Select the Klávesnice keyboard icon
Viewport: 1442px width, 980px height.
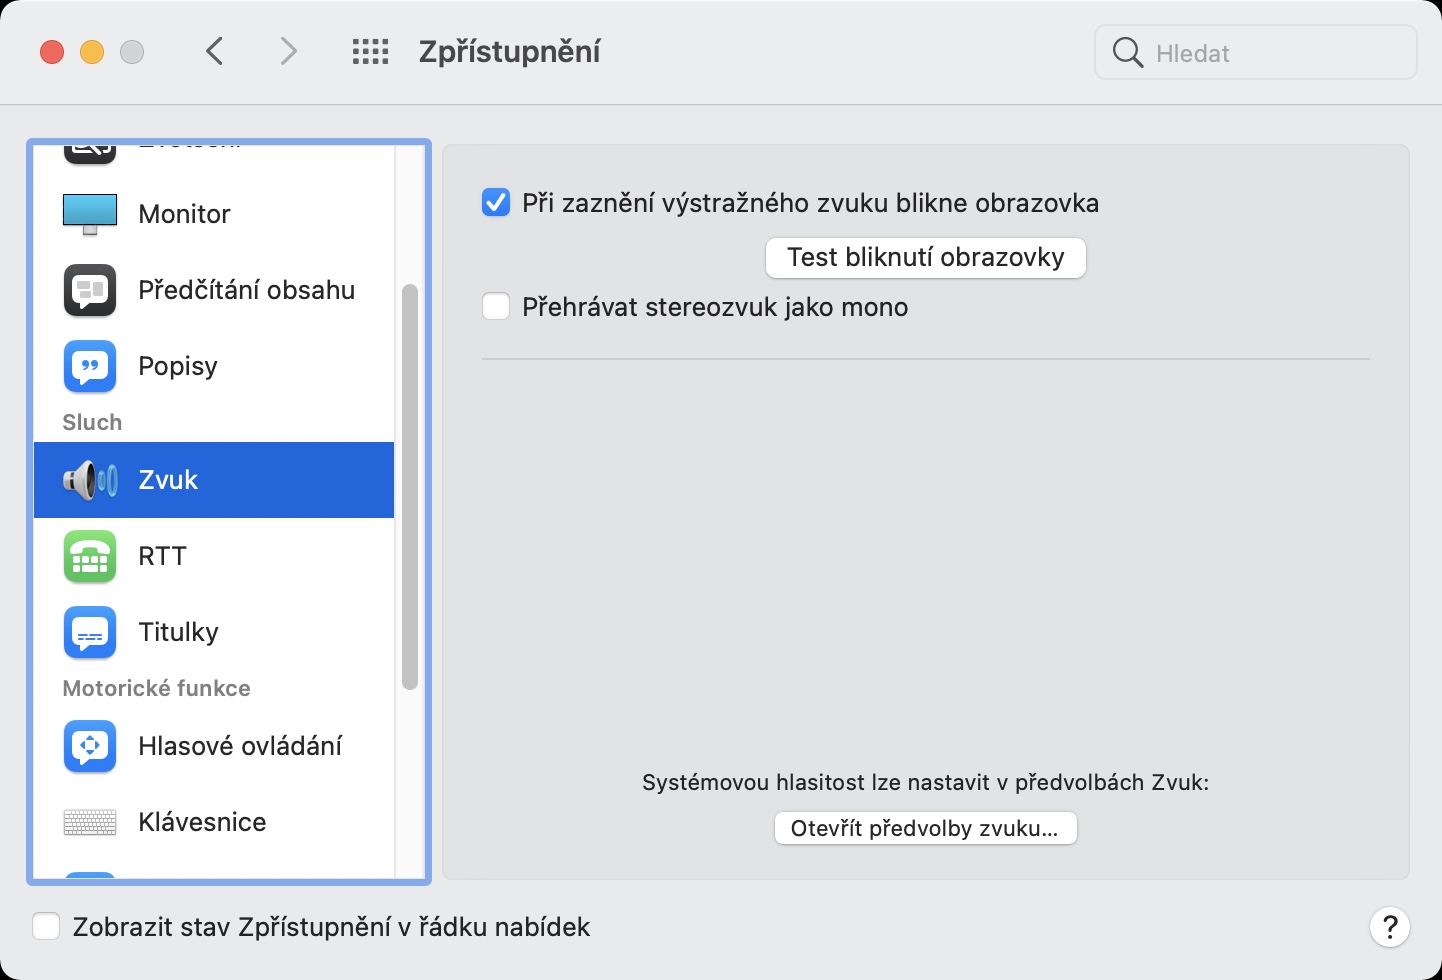90,822
